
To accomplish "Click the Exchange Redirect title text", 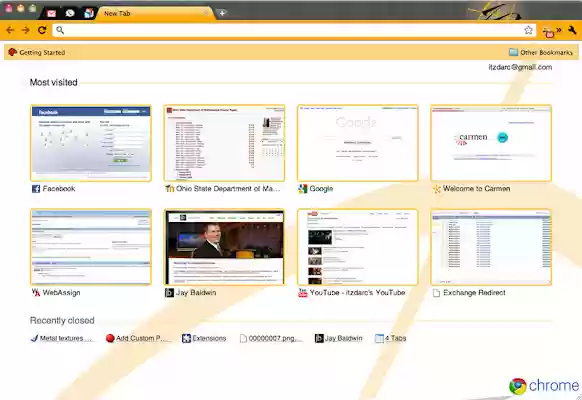I will point(474,292).
